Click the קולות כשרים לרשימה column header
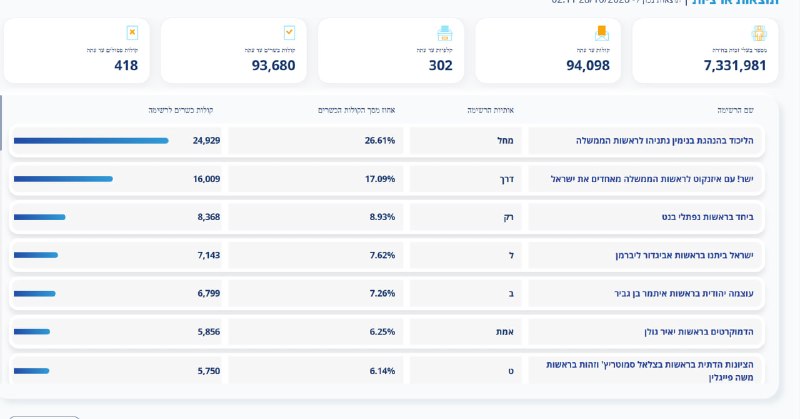Viewport: 800px width, 419px height. pyautogui.click(x=181, y=110)
